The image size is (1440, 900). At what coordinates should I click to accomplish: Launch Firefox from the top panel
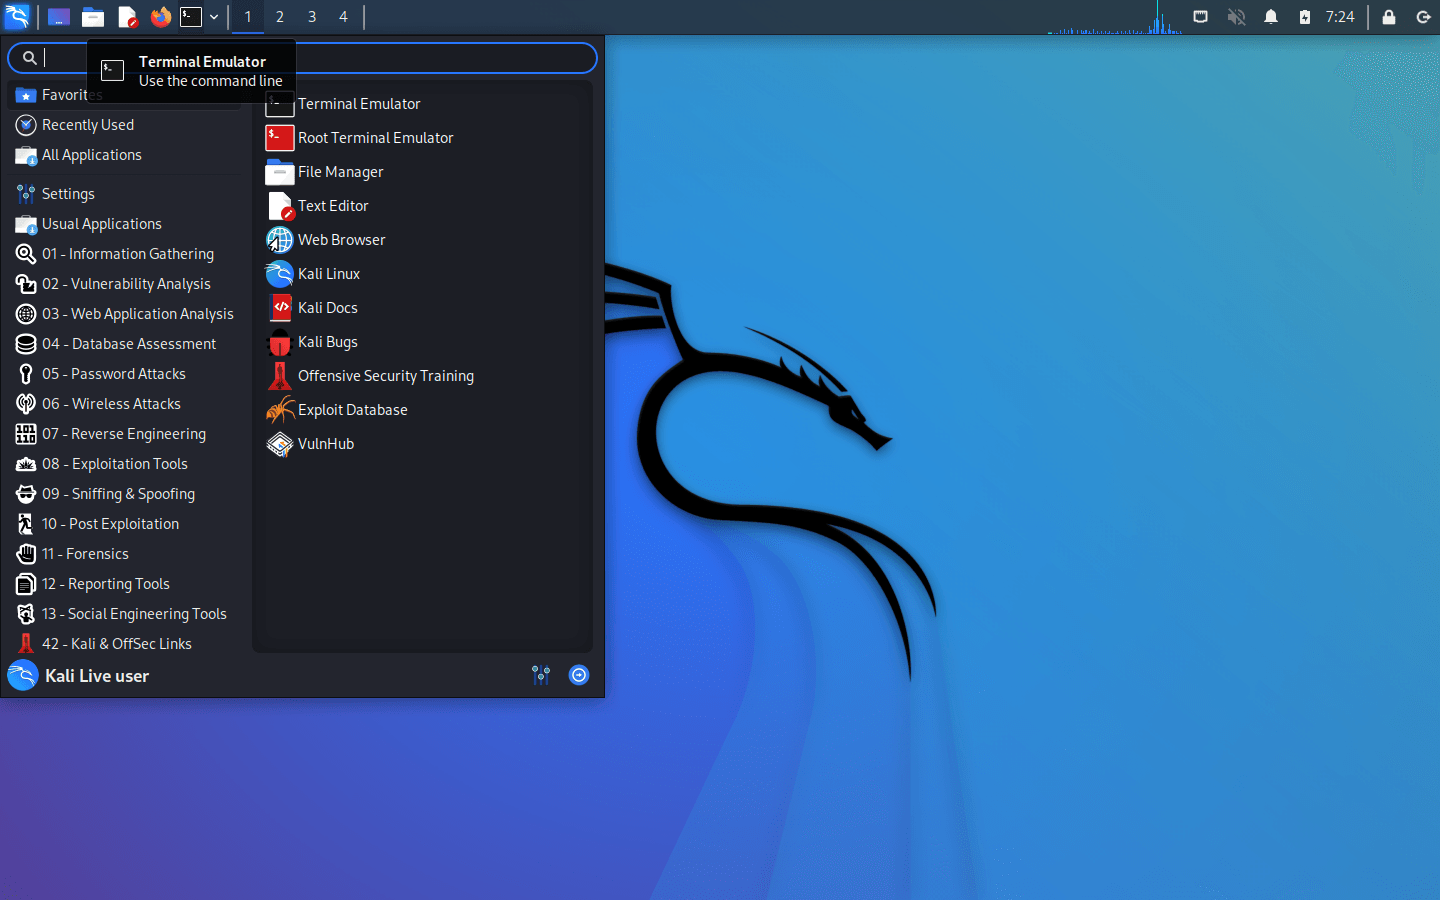161,17
